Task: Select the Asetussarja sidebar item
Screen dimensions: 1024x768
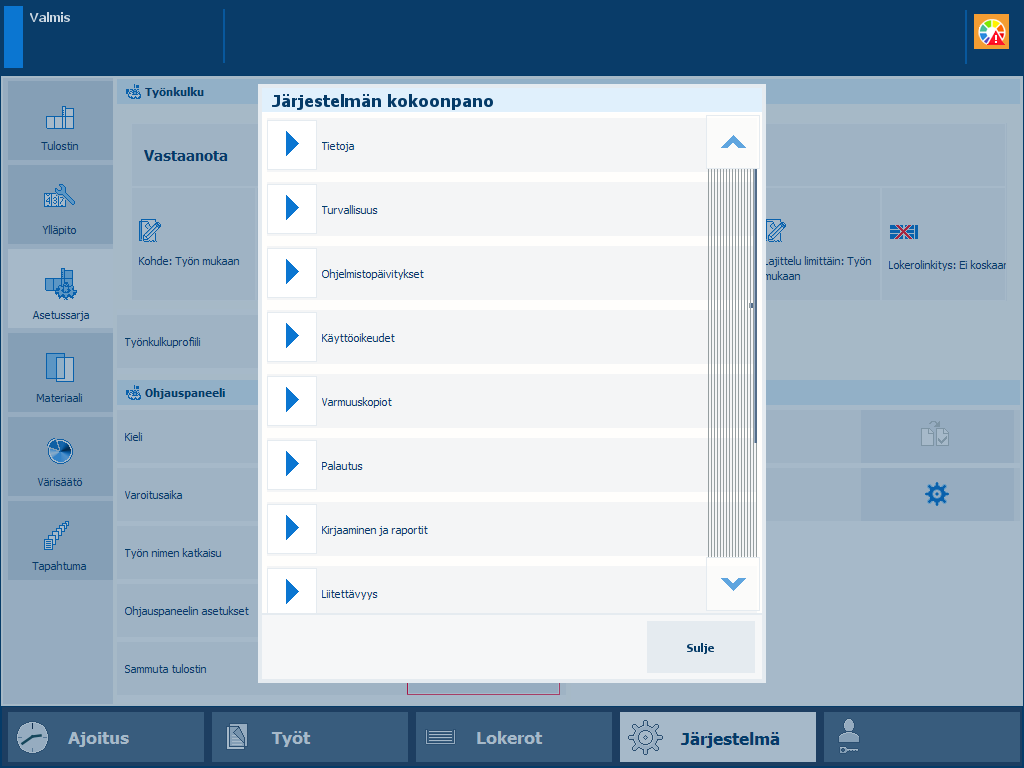Action: pyautogui.click(x=60, y=289)
